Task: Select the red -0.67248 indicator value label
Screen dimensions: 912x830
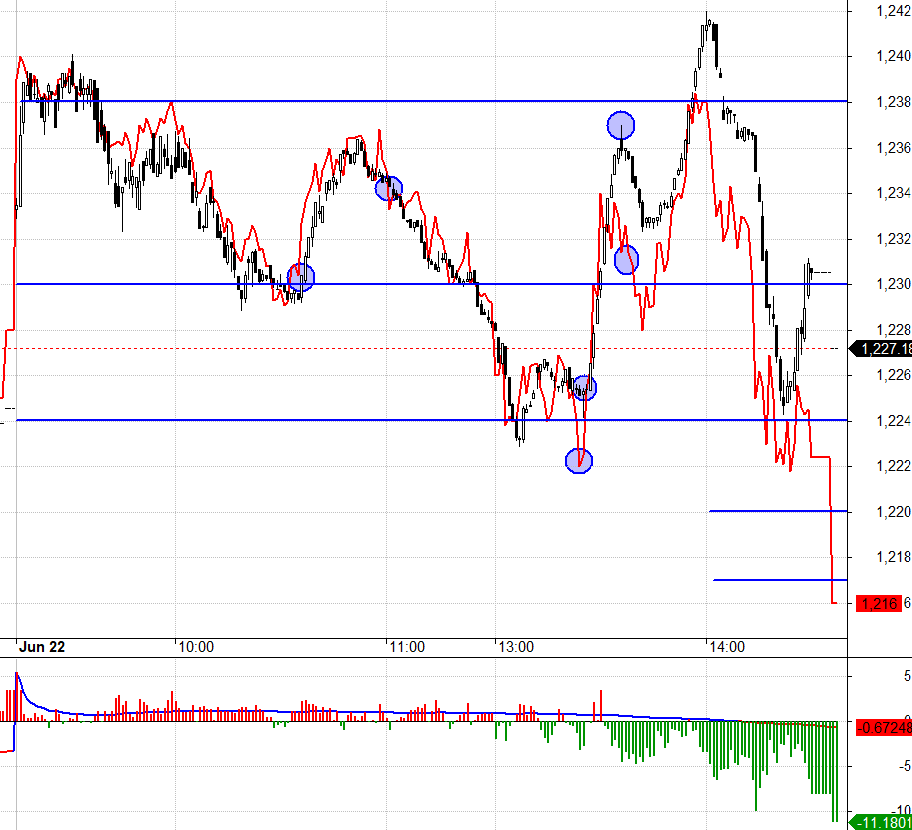Action: pyautogui.click(x=881, y=727)
